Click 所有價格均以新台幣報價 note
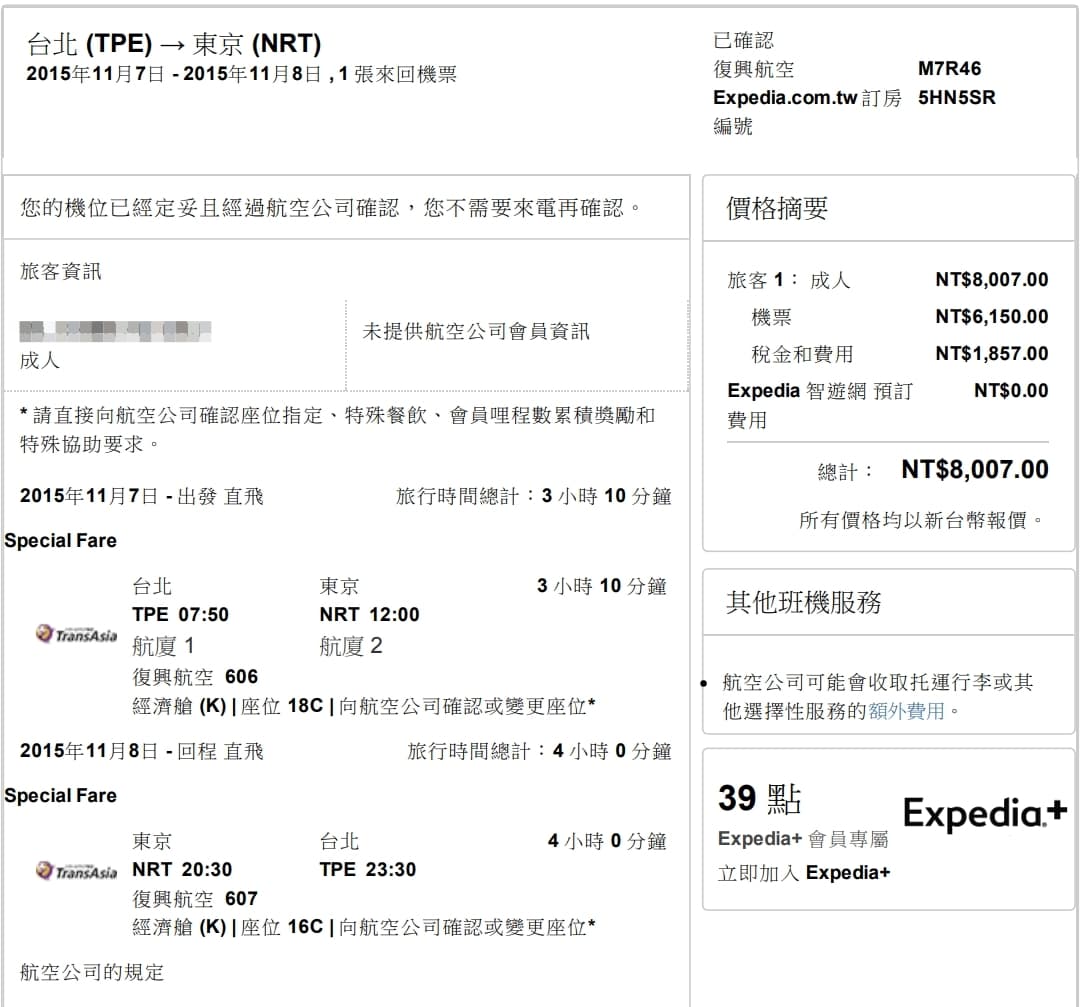Viewport: 1082px width, 1007px height. [x=921, y=520]
